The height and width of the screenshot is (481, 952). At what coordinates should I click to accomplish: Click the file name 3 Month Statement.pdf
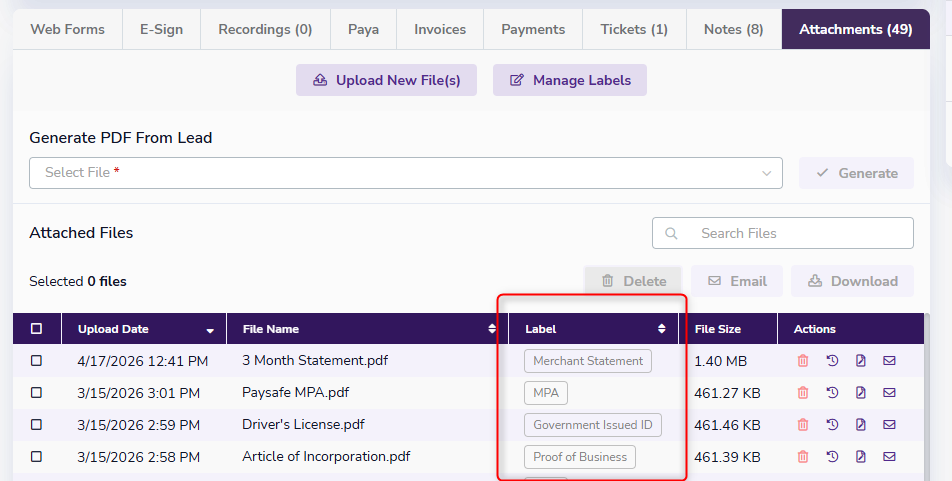(315, 360)
